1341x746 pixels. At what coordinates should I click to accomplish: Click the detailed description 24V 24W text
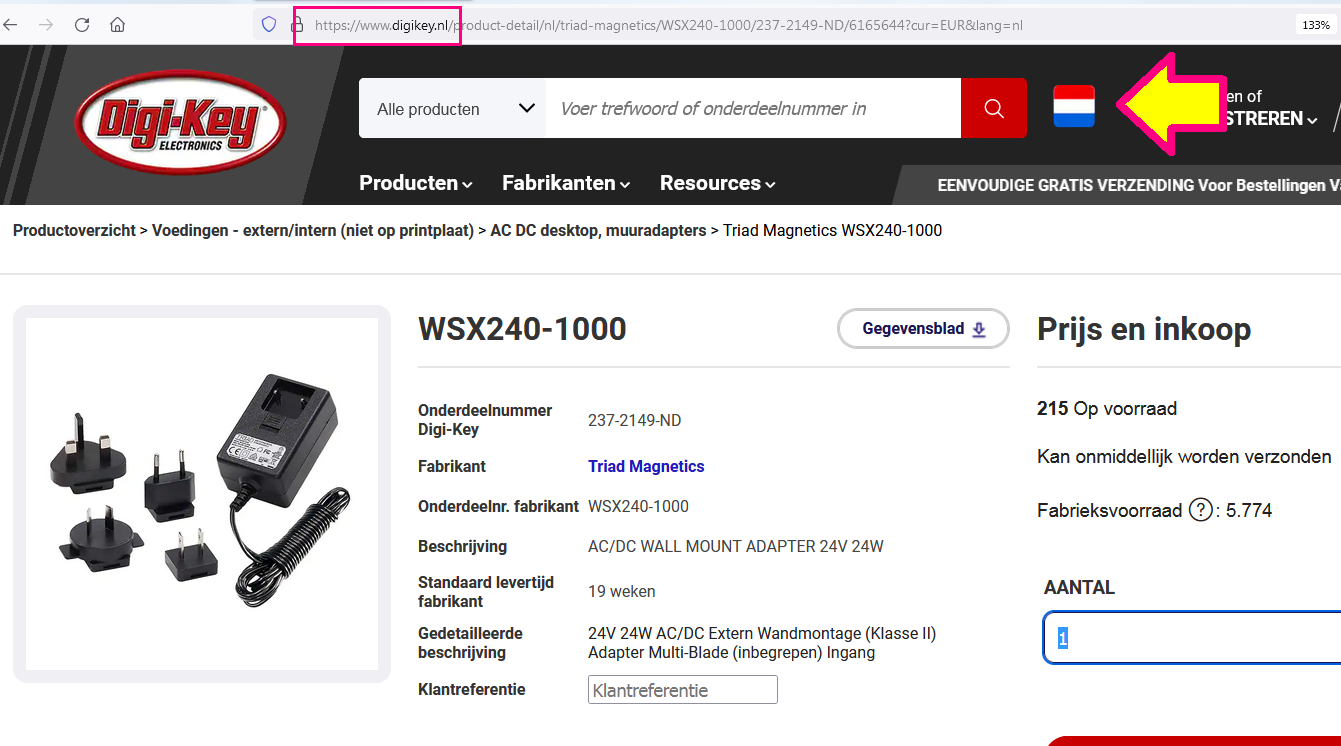762,643
